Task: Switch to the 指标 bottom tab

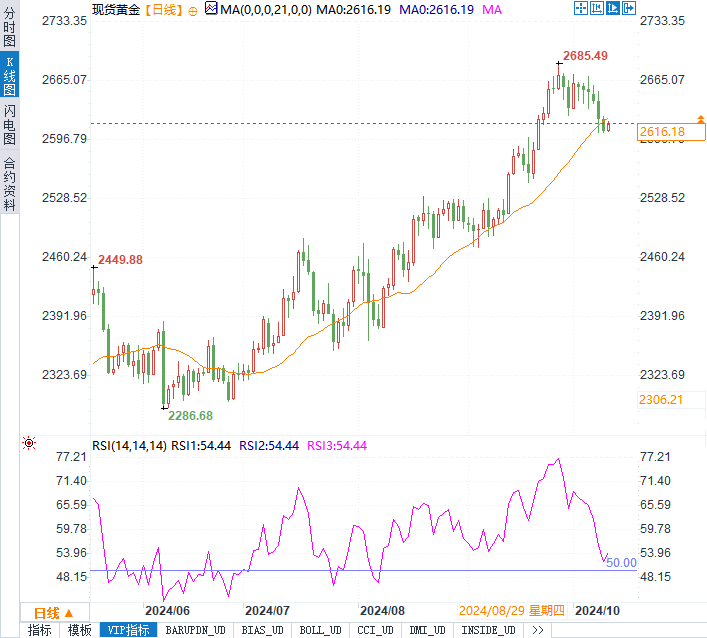Action: (x=40, y=630)
